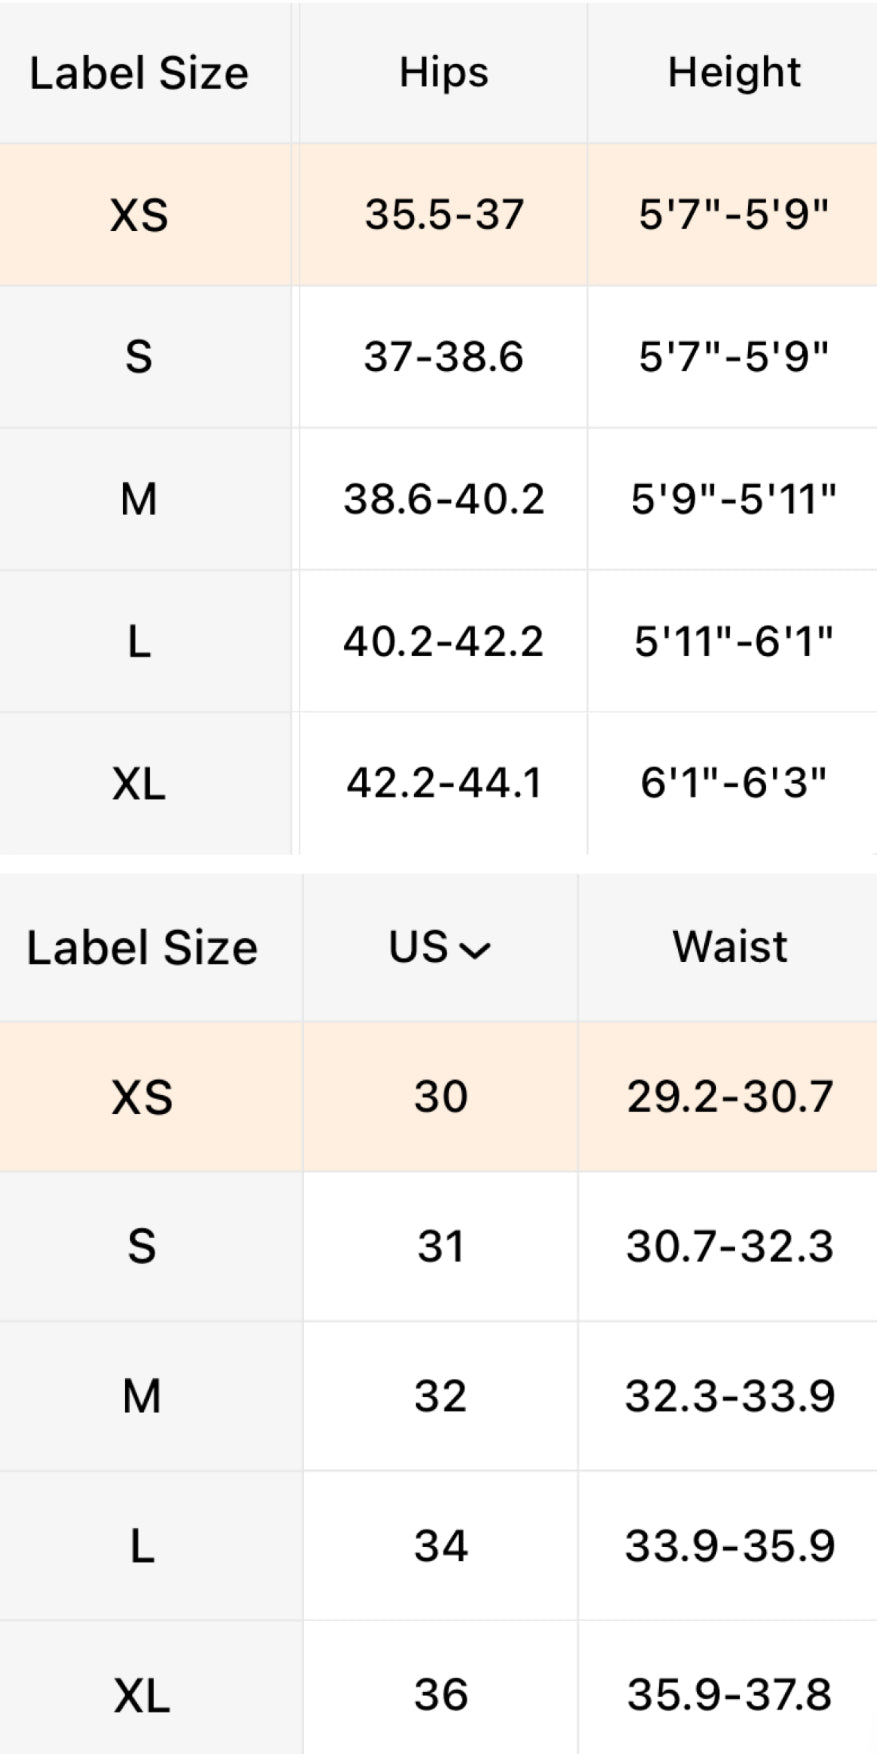Select the waist range 29.2-30.7
The width and height of the screenshot is (877, 1754).
click(730, 1097)
